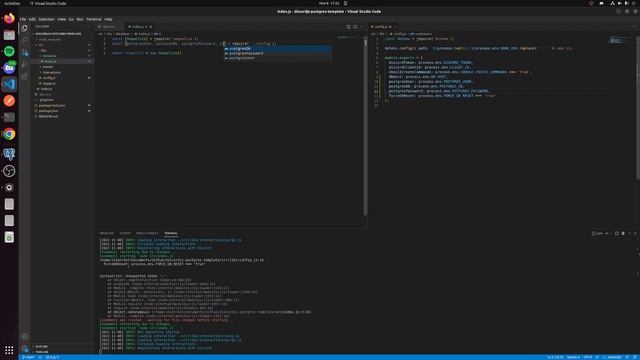Open the Explorer view in activity bar
Image resolution: width=640 pixels, height=360 pixels.
point(24,29)
